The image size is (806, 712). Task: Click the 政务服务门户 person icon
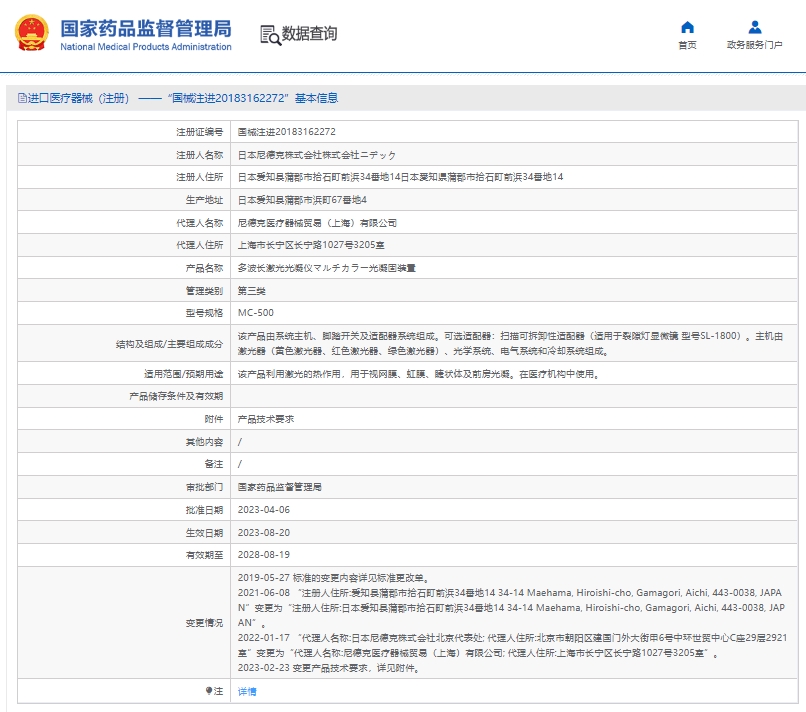pos(754,27)
